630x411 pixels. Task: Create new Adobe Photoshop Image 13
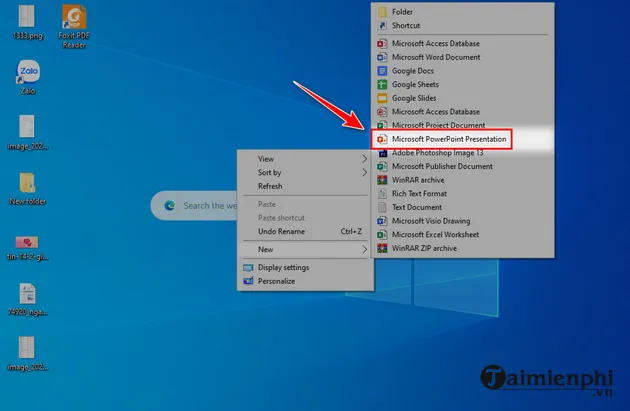pyautogui.click(x=463, y=153)
